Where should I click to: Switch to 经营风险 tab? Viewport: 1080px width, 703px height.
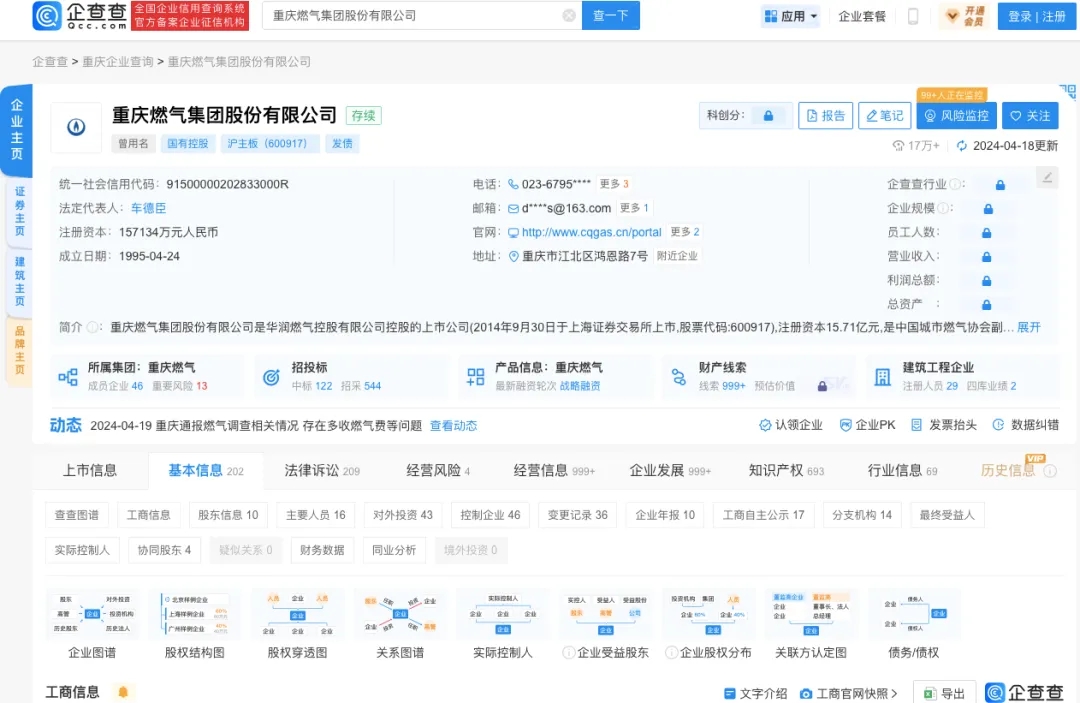pyautogui.click(x=438, y=471)
